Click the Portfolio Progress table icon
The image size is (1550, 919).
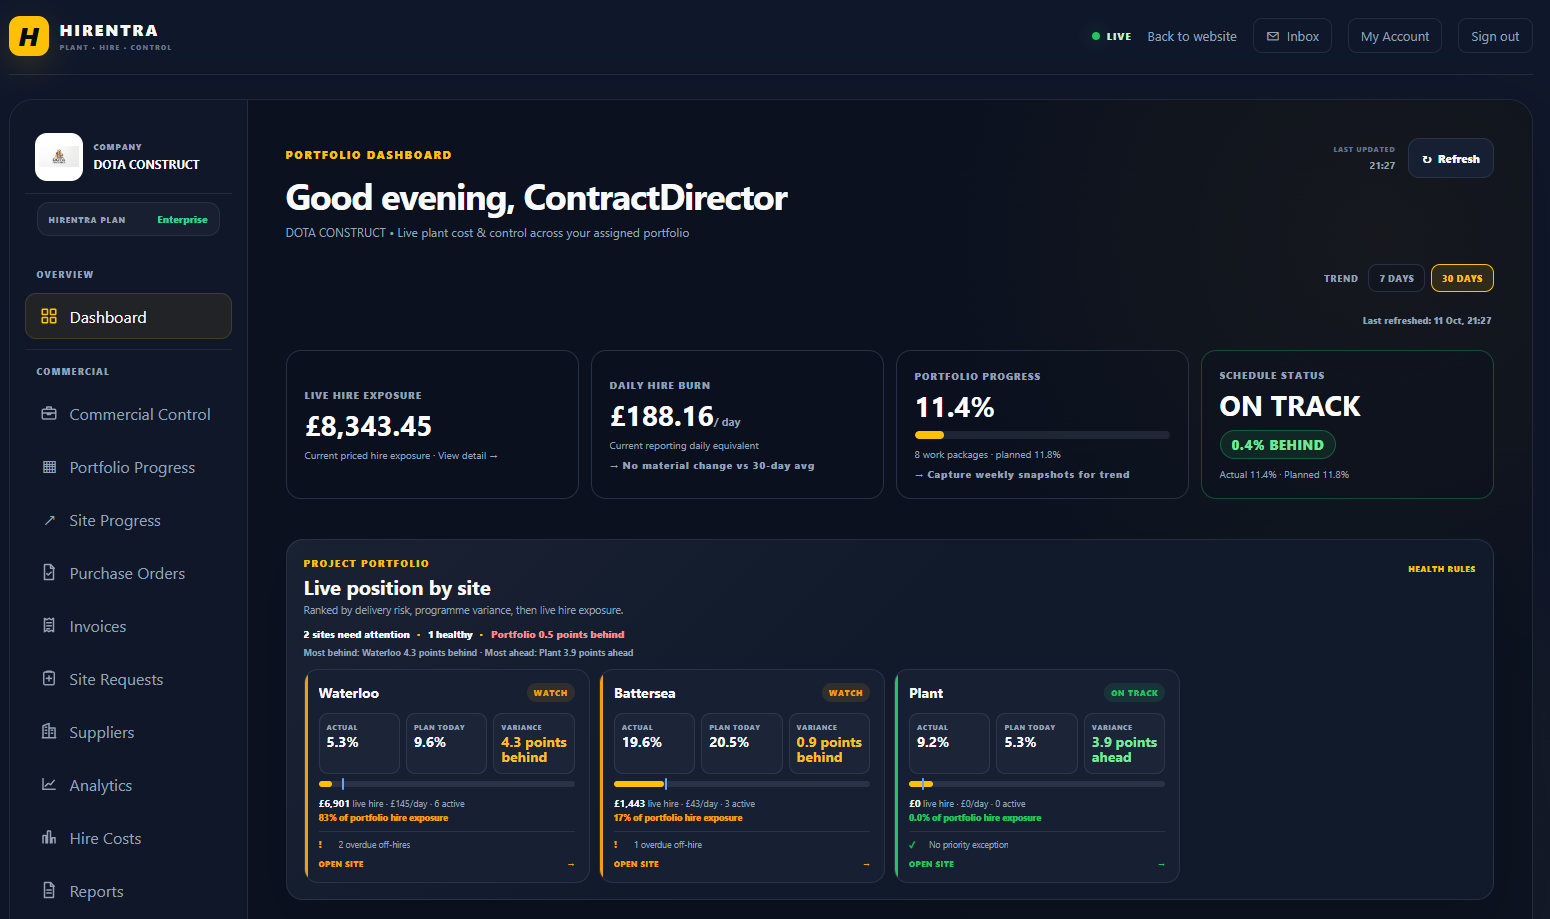49,467
